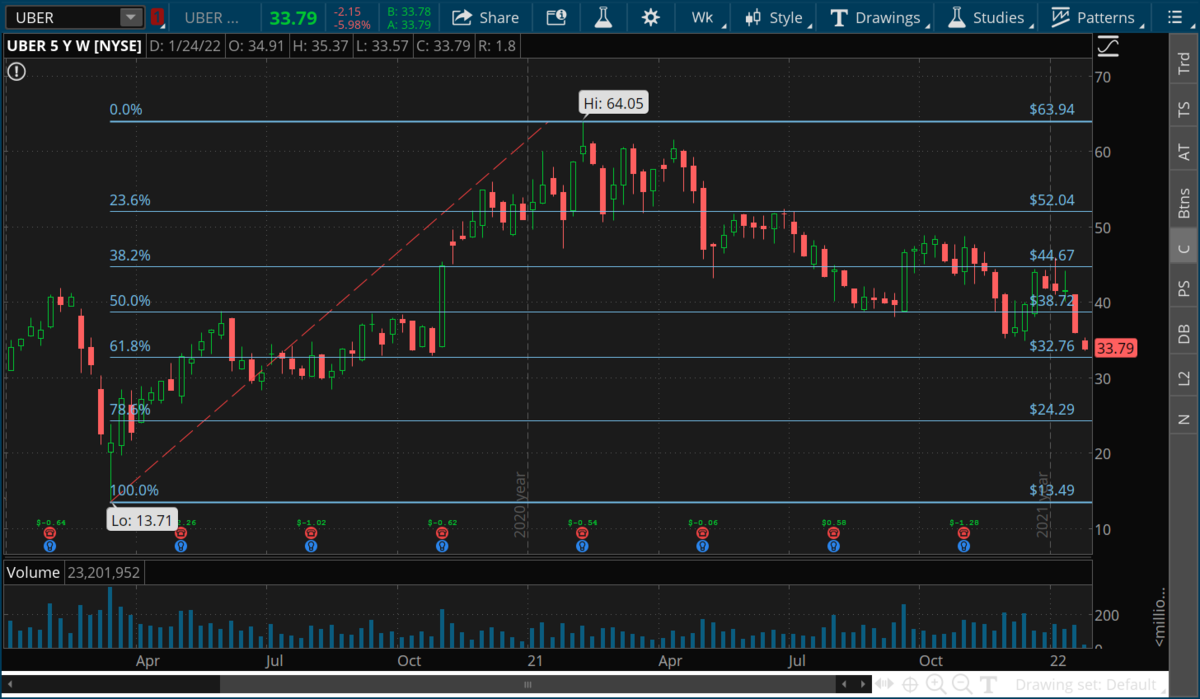Open the Studies menu
The width and height of the screenshot is (1200, 699).
click(x=987, y=17)
